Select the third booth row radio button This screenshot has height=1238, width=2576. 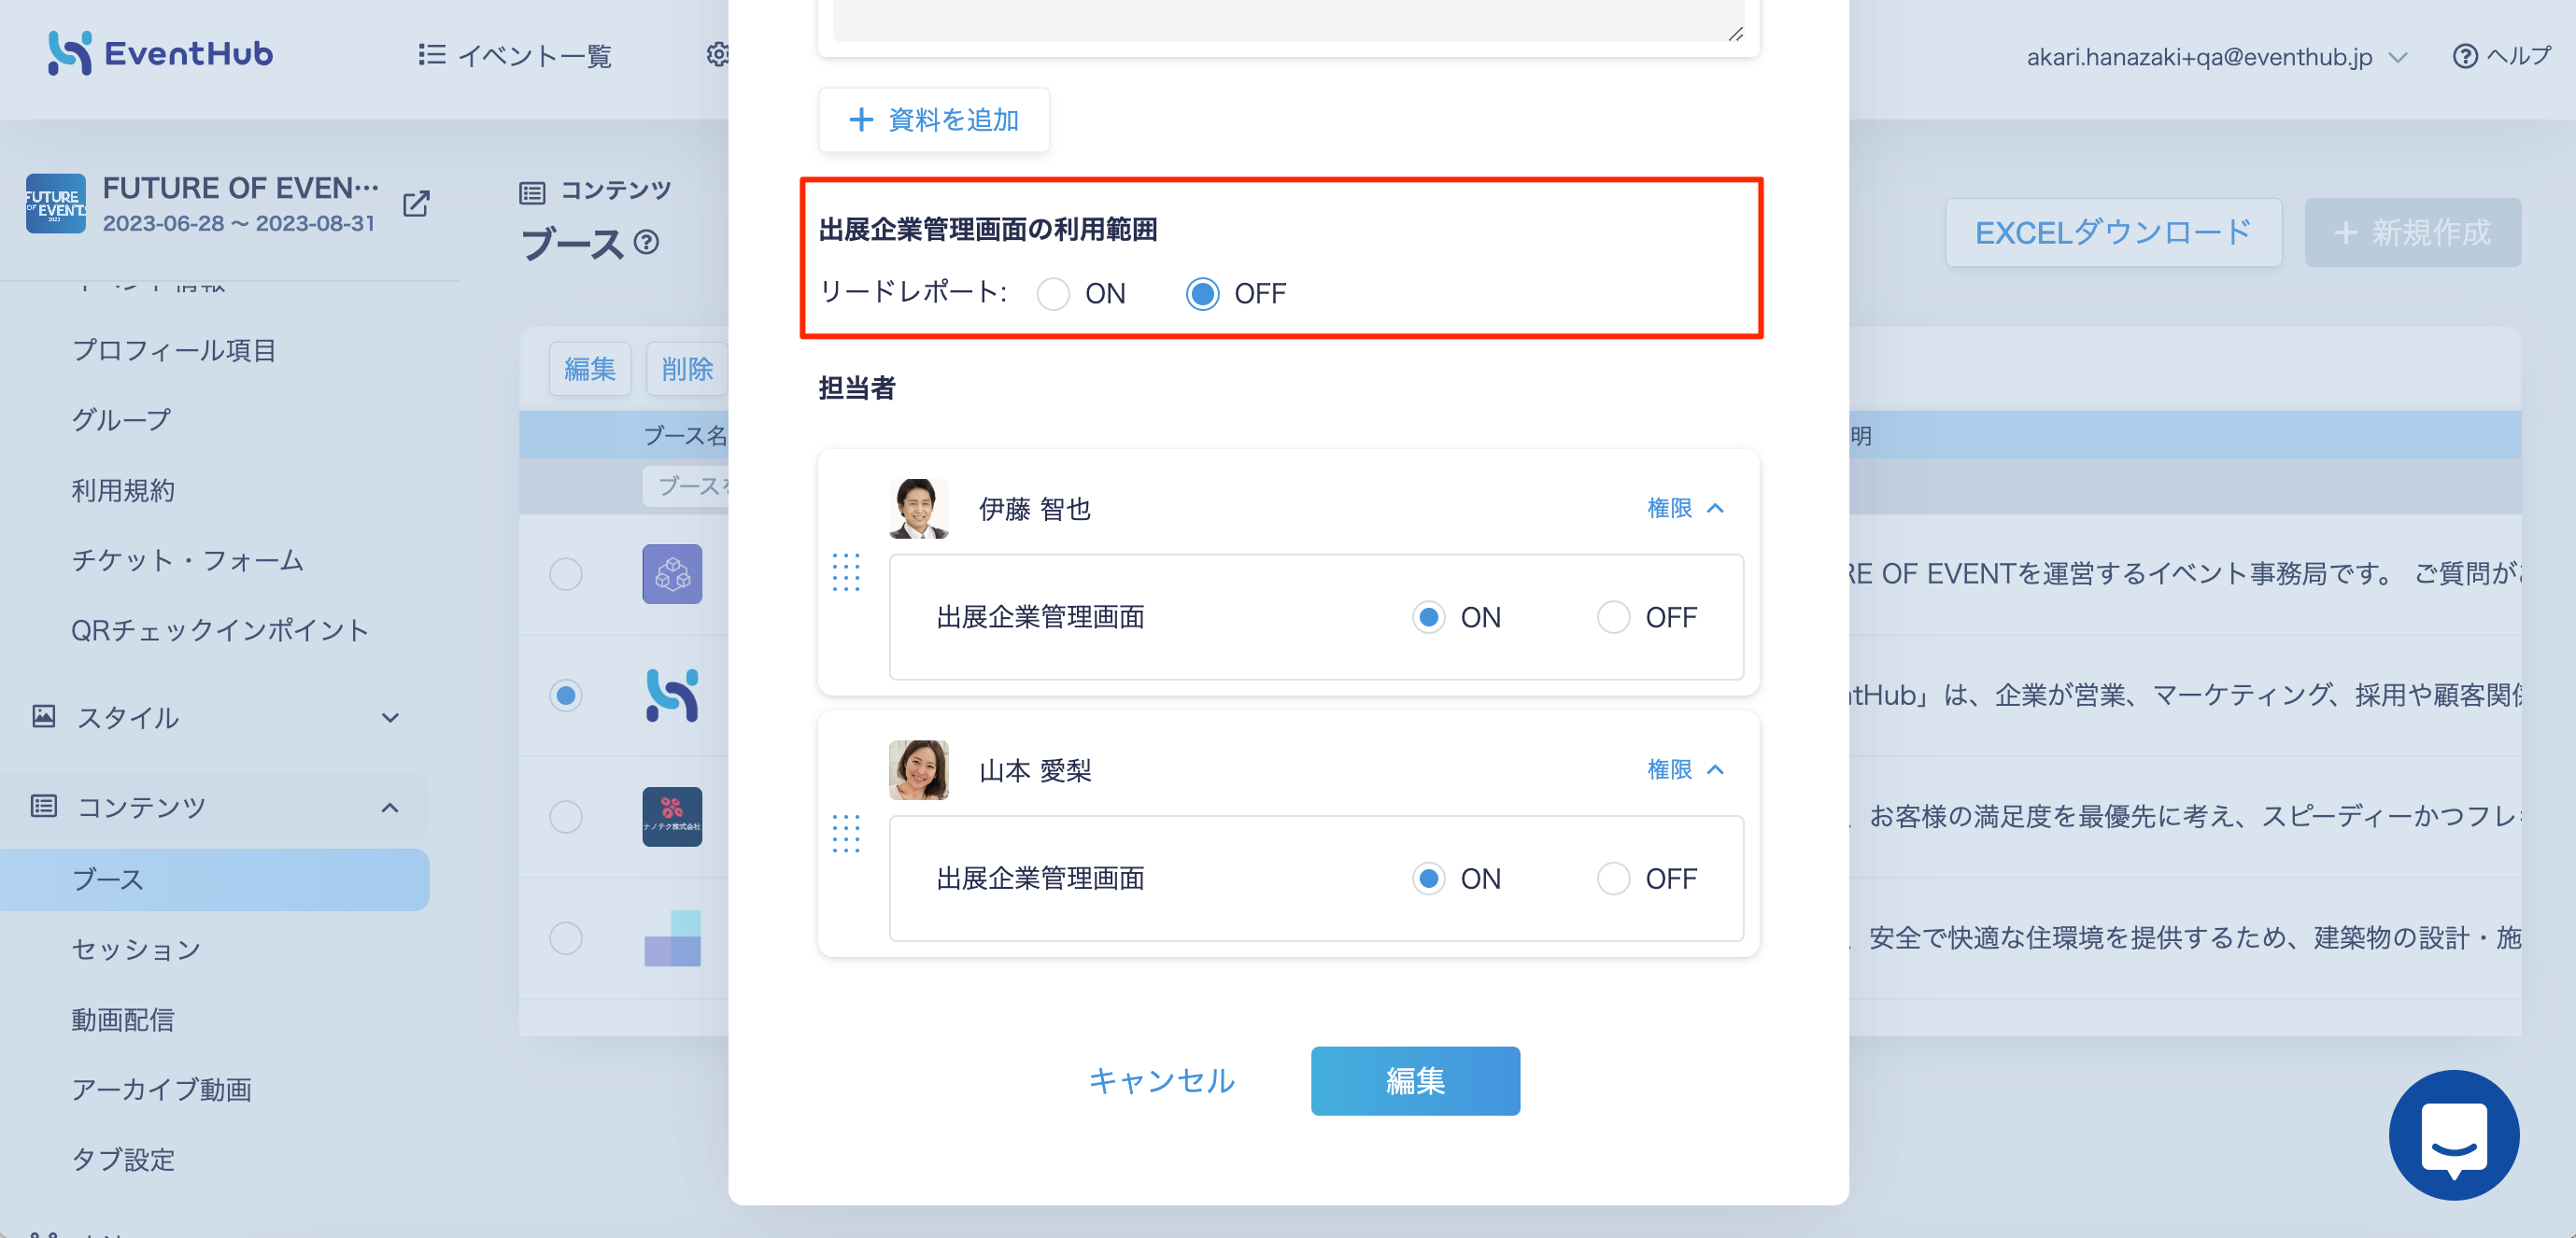566,816
